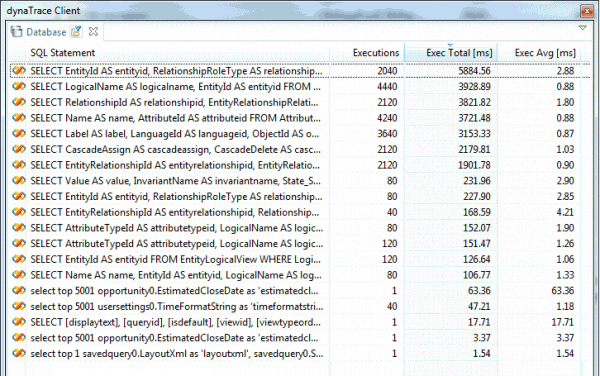The image size is (600, 376).
Task: Select the Database tab
Action: point(46,32)
